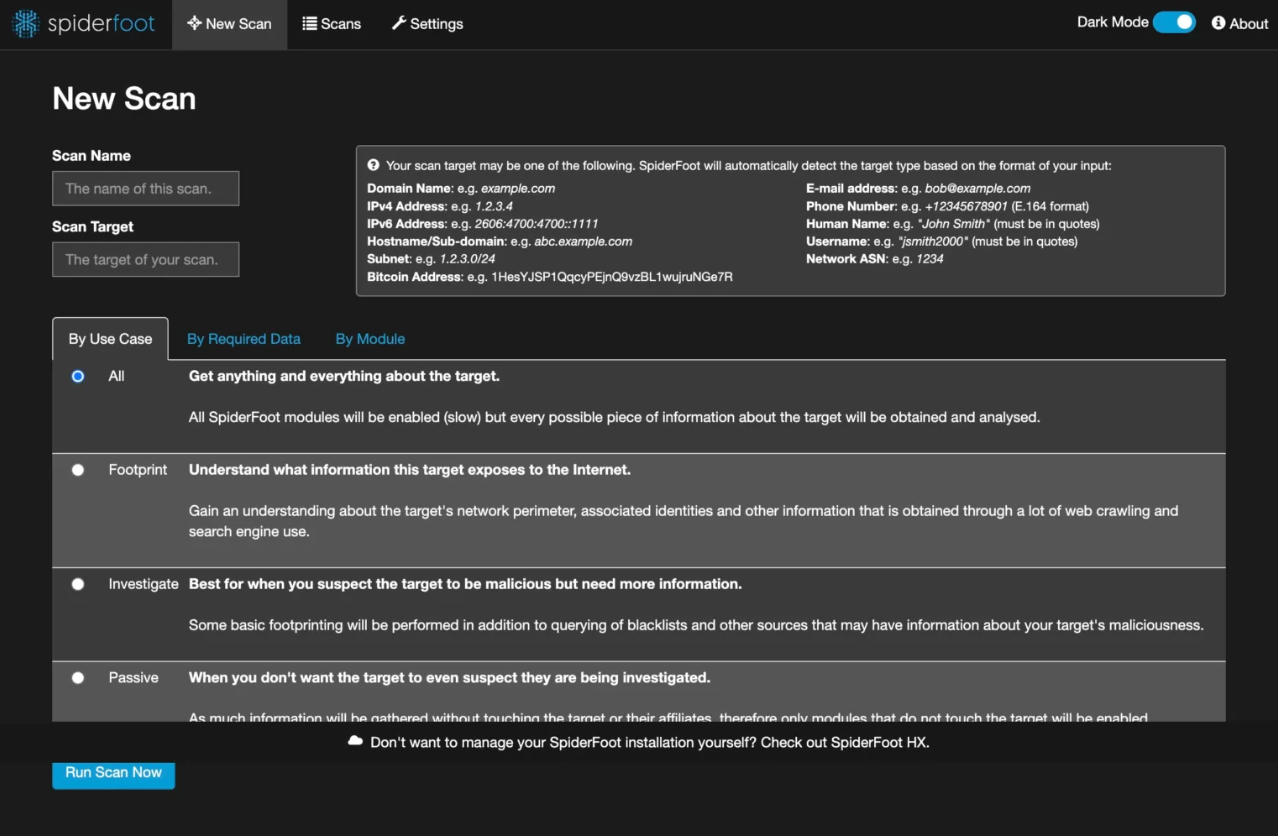Image resolution: width=1278 pixels, height=836 pixels.
Task: Click the All use case label
Action: (116, 377)
